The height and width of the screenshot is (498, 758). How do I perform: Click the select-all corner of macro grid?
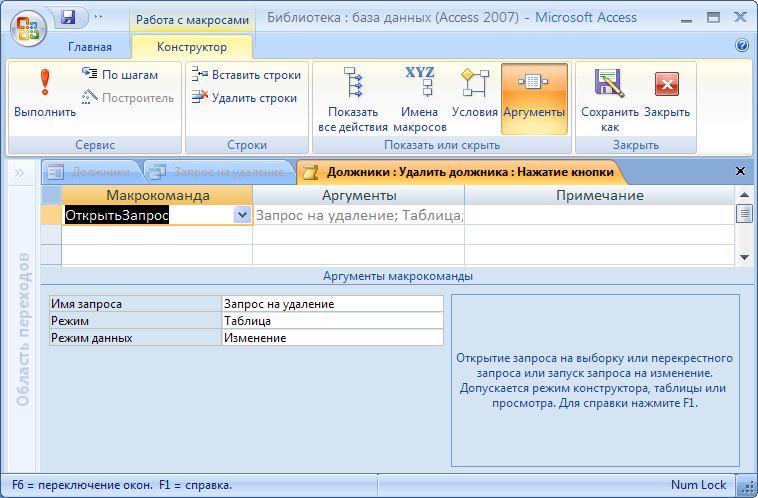[x=51, y=195]
